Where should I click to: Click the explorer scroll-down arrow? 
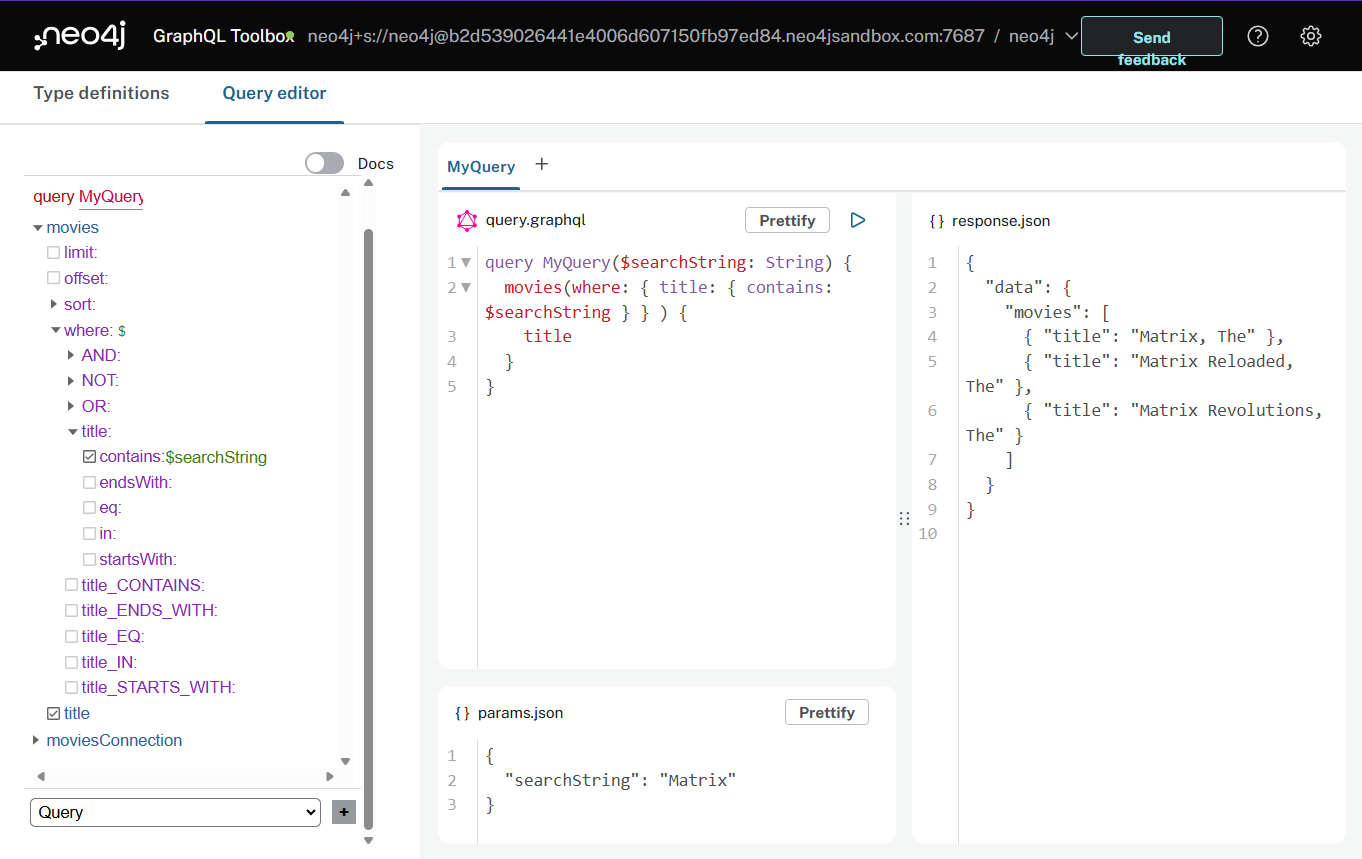[x=346, y=762]
